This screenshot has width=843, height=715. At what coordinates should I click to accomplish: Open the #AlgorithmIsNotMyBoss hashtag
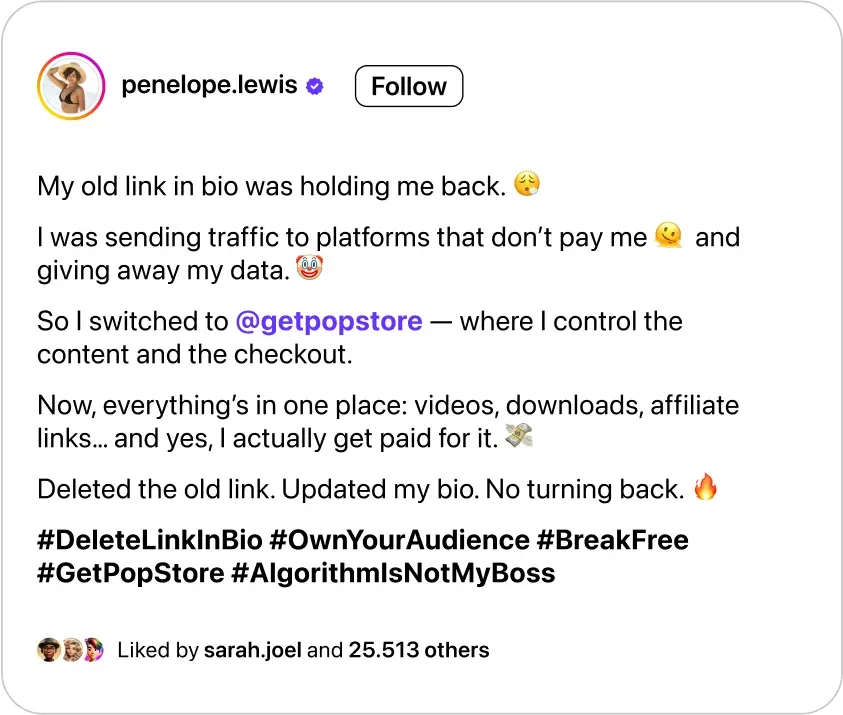coord(393,573)
